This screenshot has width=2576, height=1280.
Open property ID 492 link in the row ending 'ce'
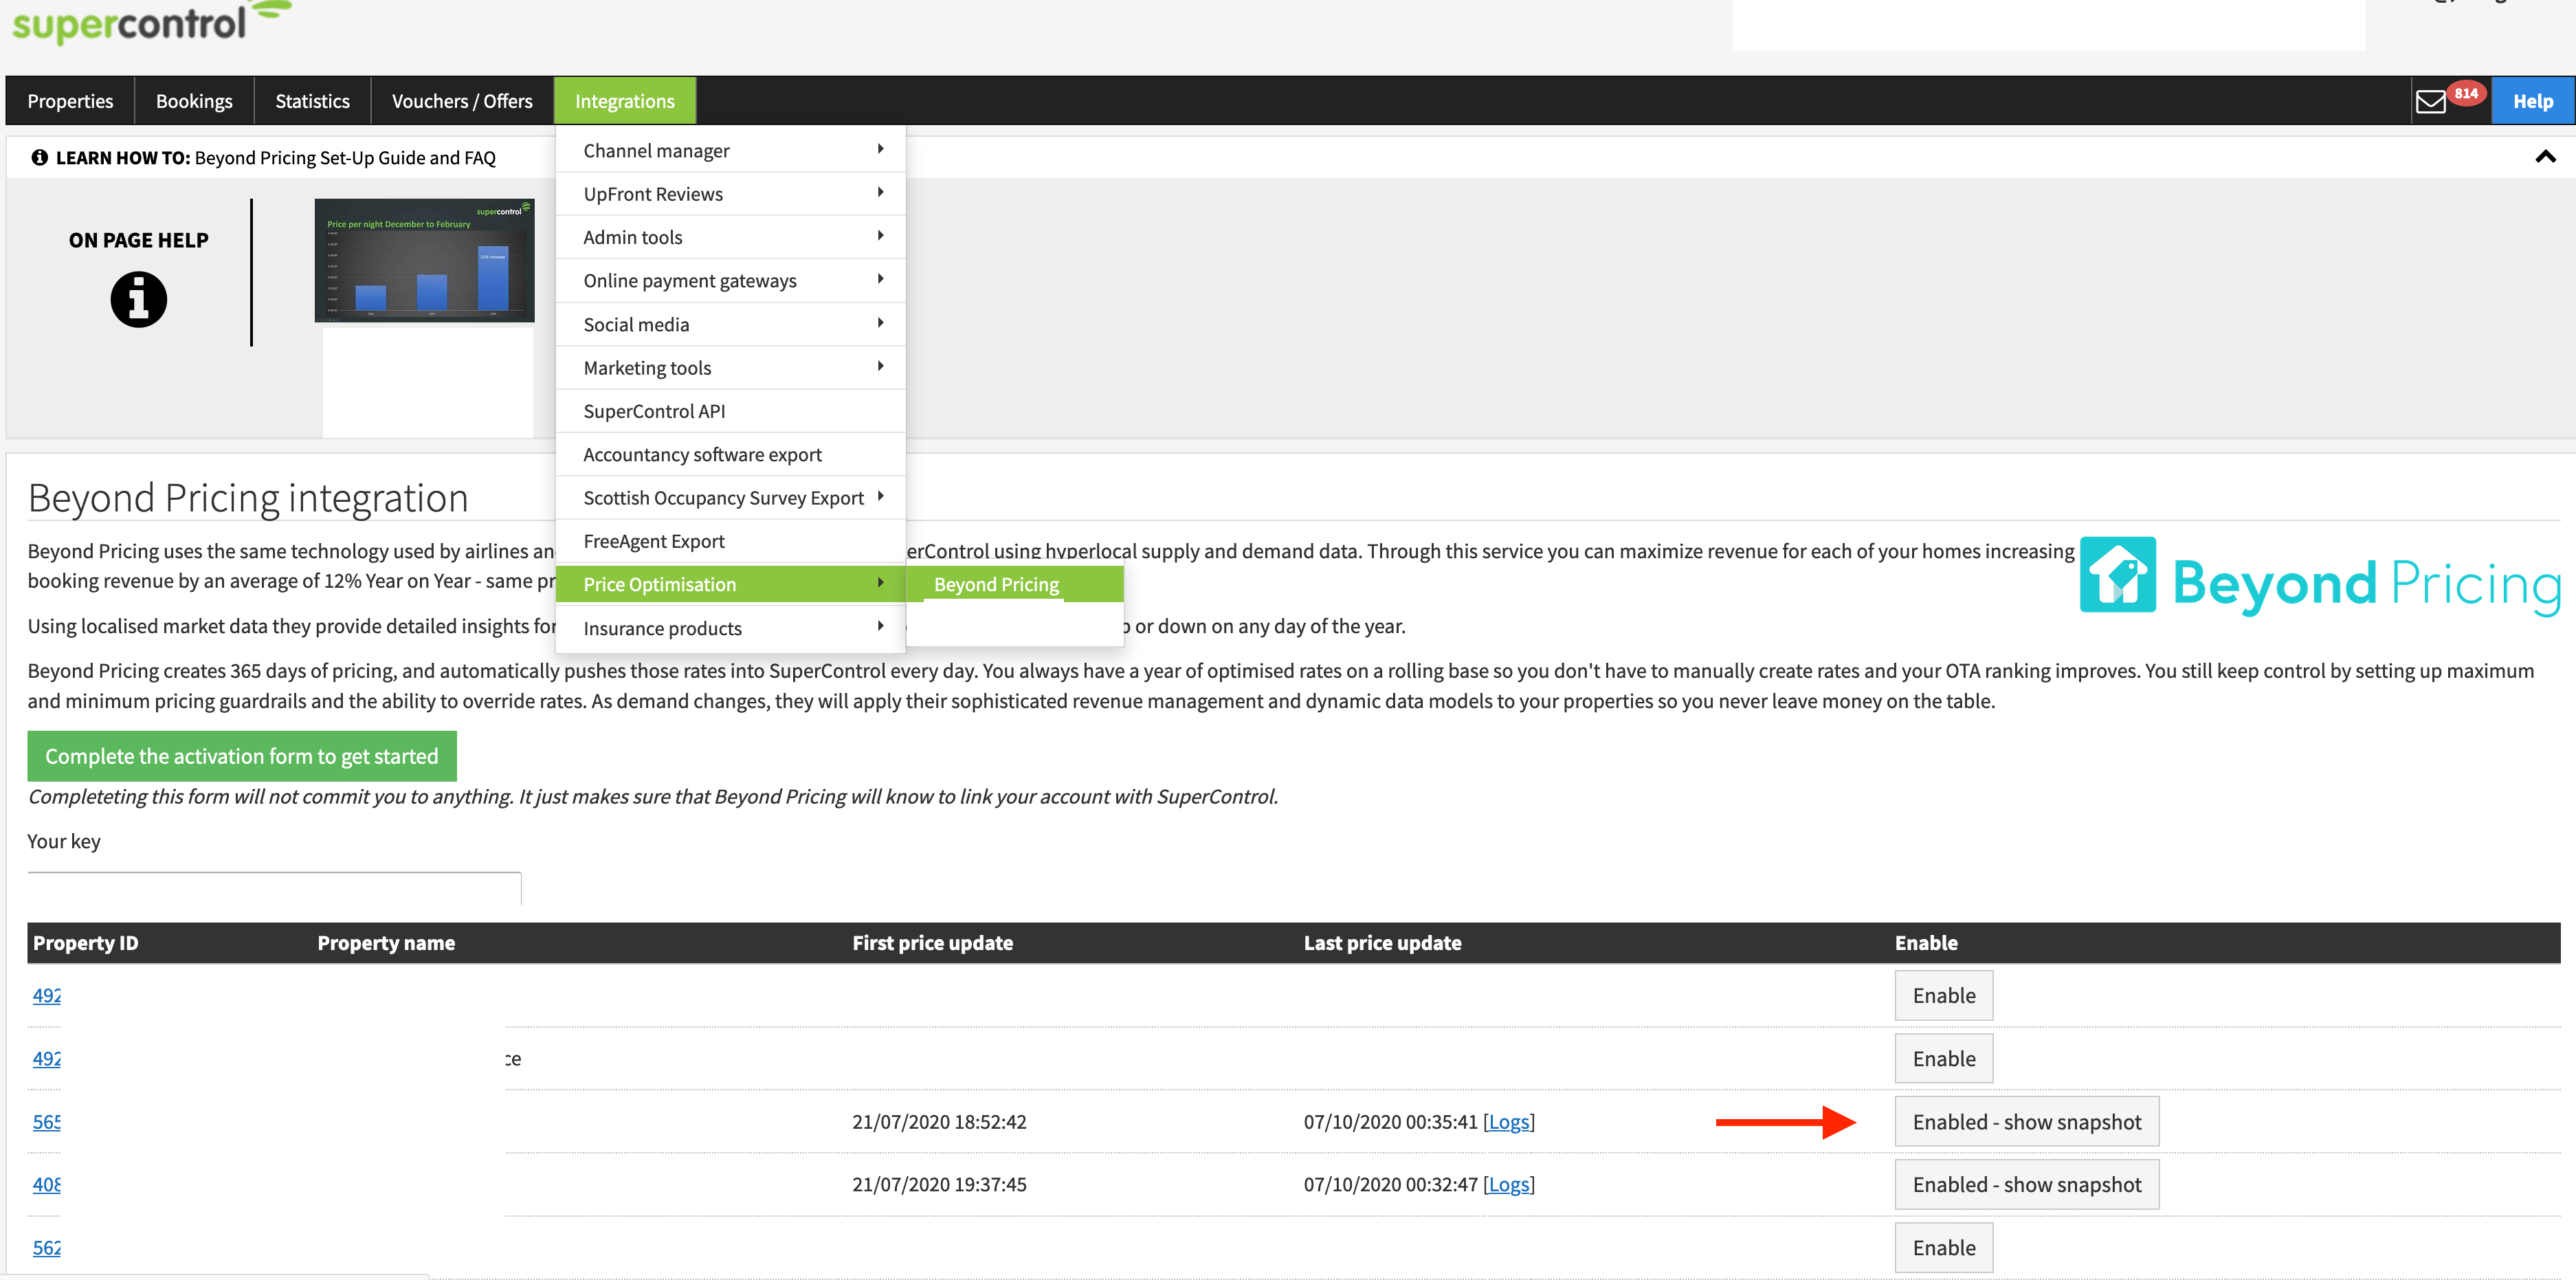coord(46,1058)
